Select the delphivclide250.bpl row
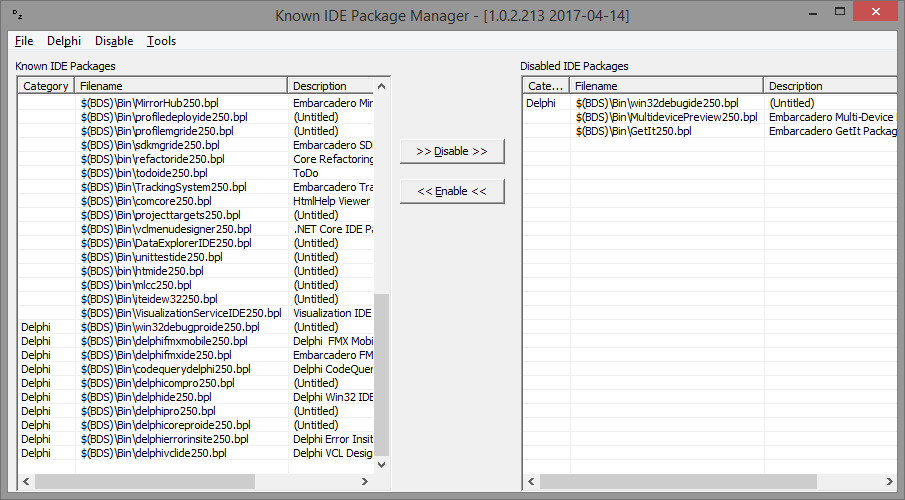 click(196, 453)
